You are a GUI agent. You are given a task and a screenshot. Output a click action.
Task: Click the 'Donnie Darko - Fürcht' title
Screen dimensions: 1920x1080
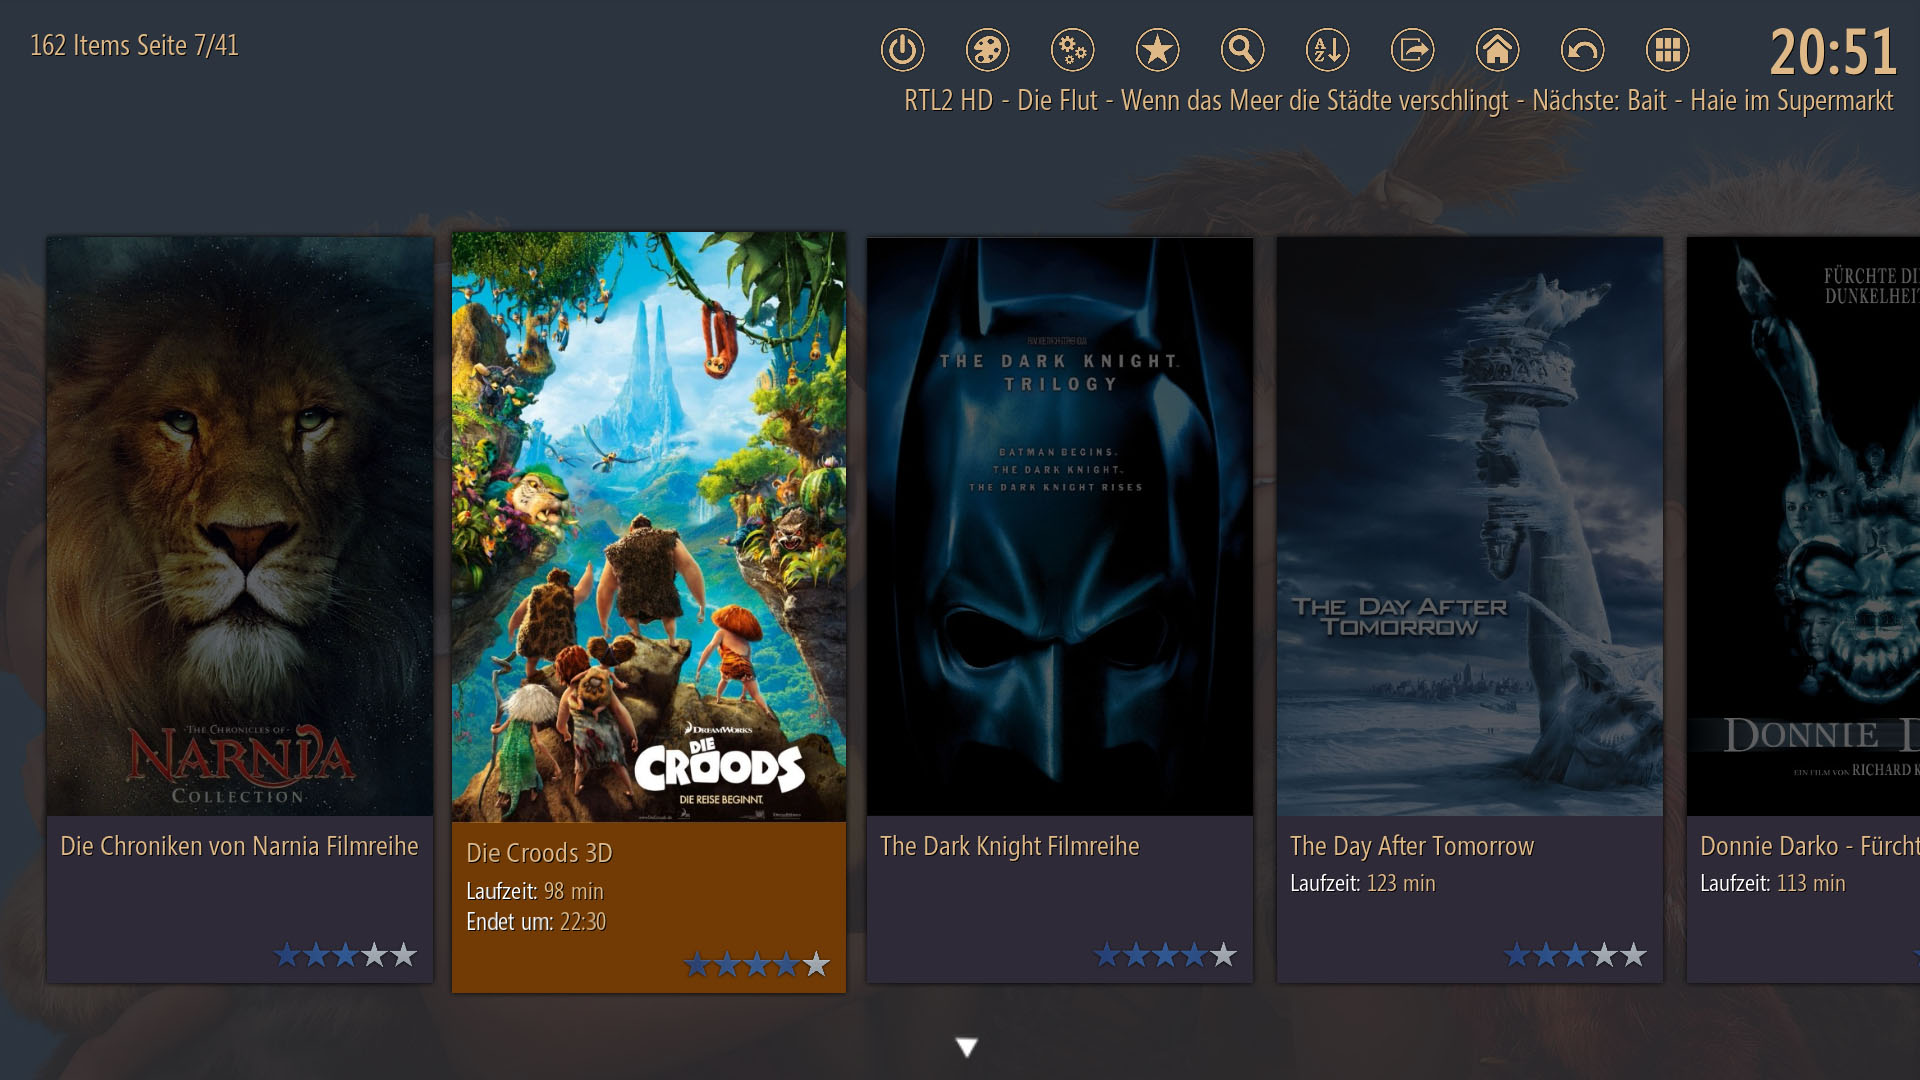coord(1809,846)
